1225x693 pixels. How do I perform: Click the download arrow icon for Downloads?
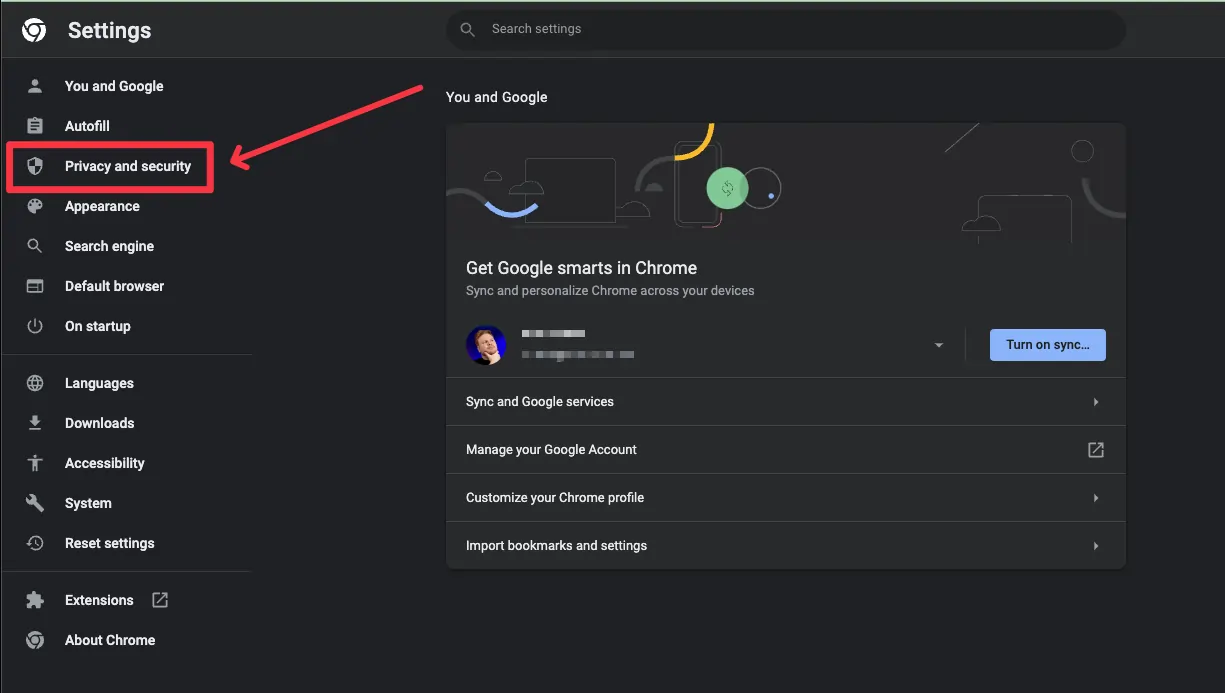click(35, 423)
